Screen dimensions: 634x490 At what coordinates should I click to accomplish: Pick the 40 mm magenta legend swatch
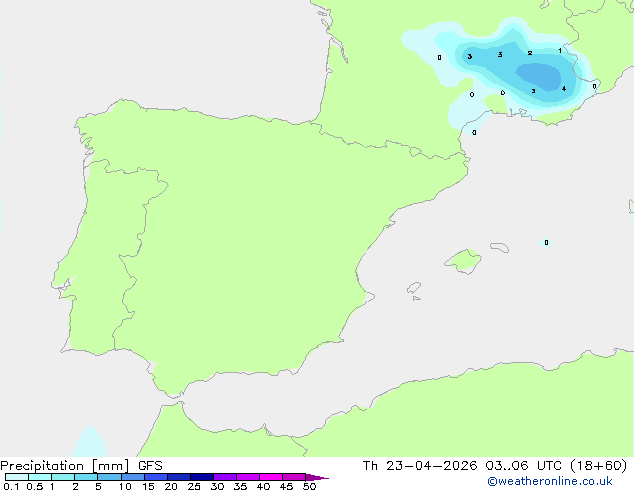pos(271,477)
